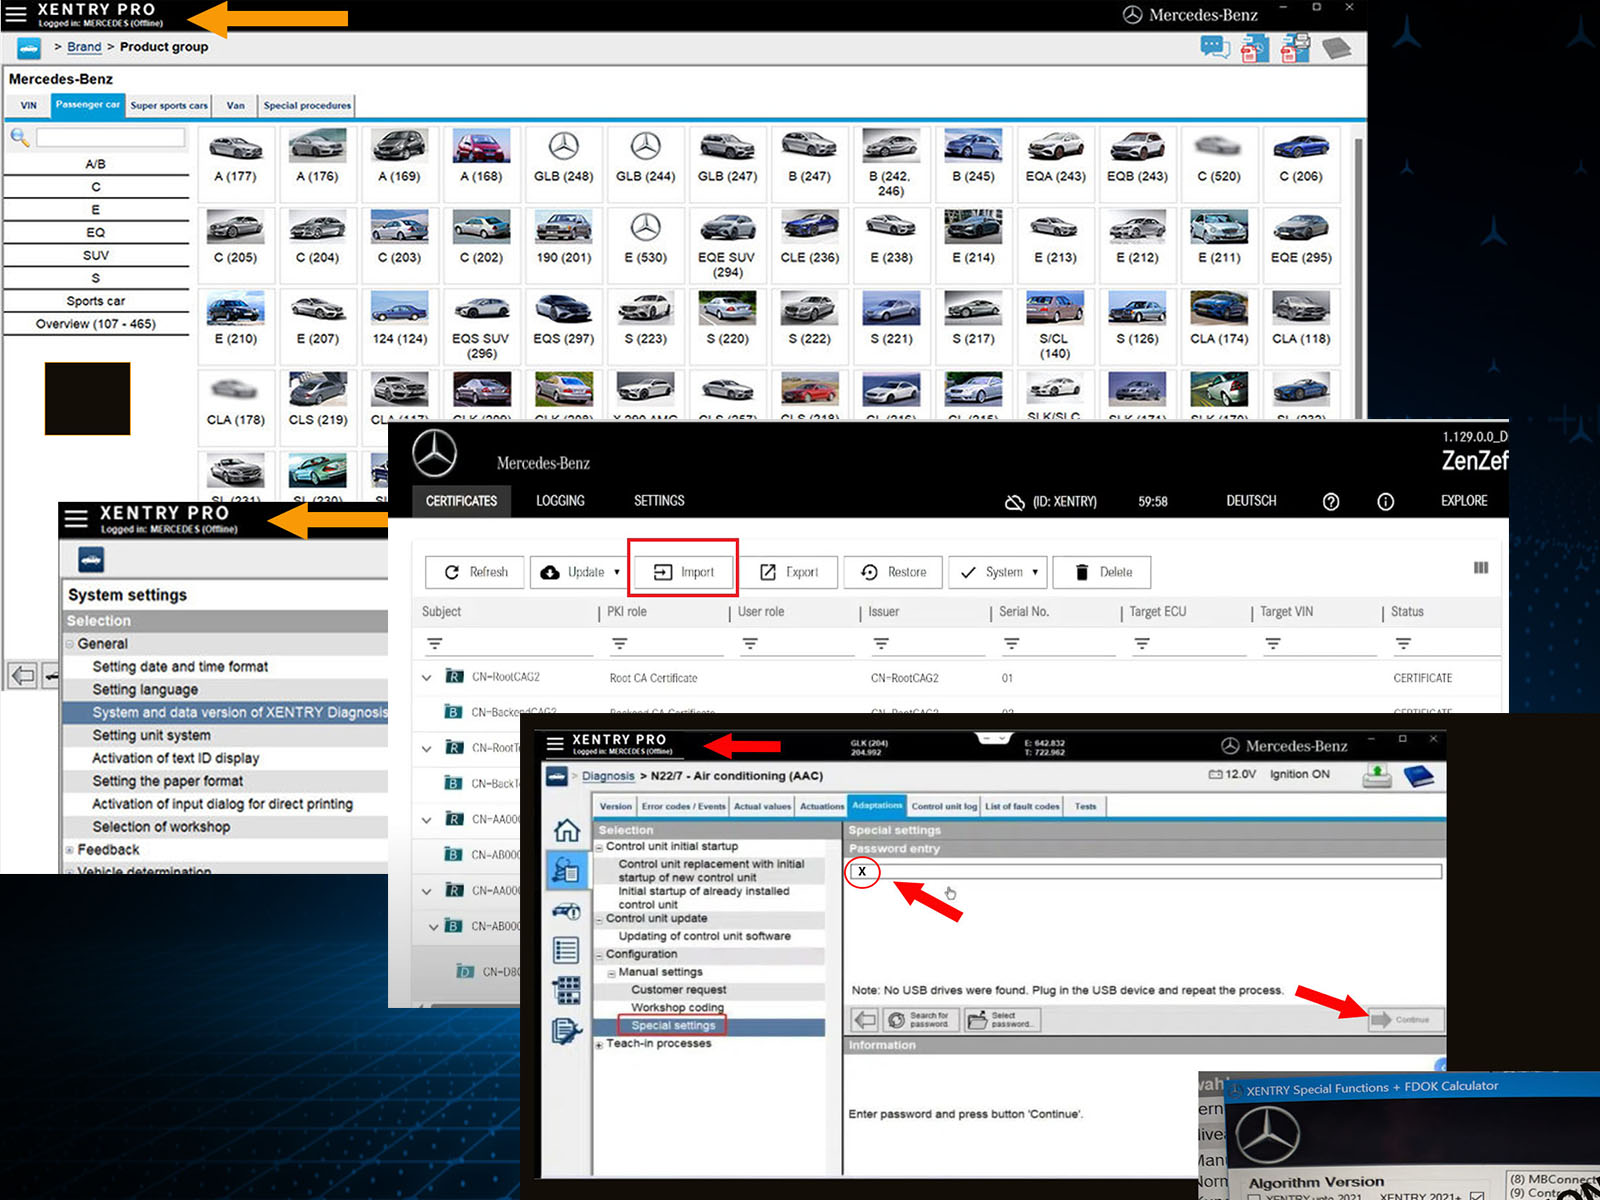Click the Import button
This screenshot has width=1600, height=1200.
tap(684, 572)
